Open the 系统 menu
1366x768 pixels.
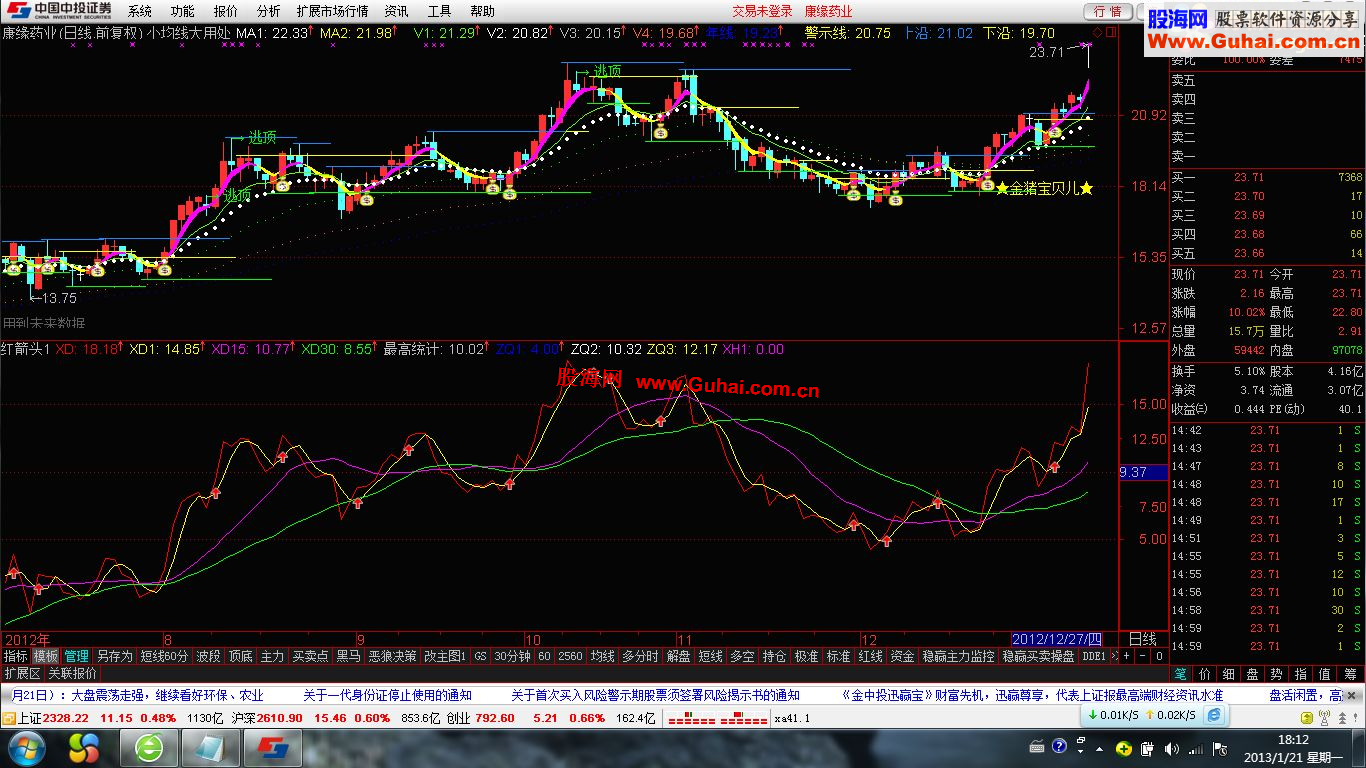140,11
